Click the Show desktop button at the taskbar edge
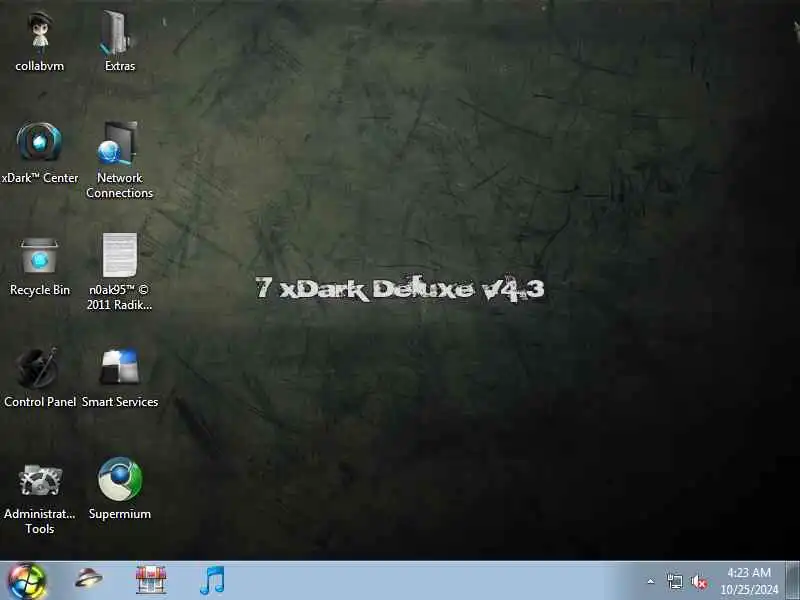Screen dimensions: 800x600 (x=792, y=581)
